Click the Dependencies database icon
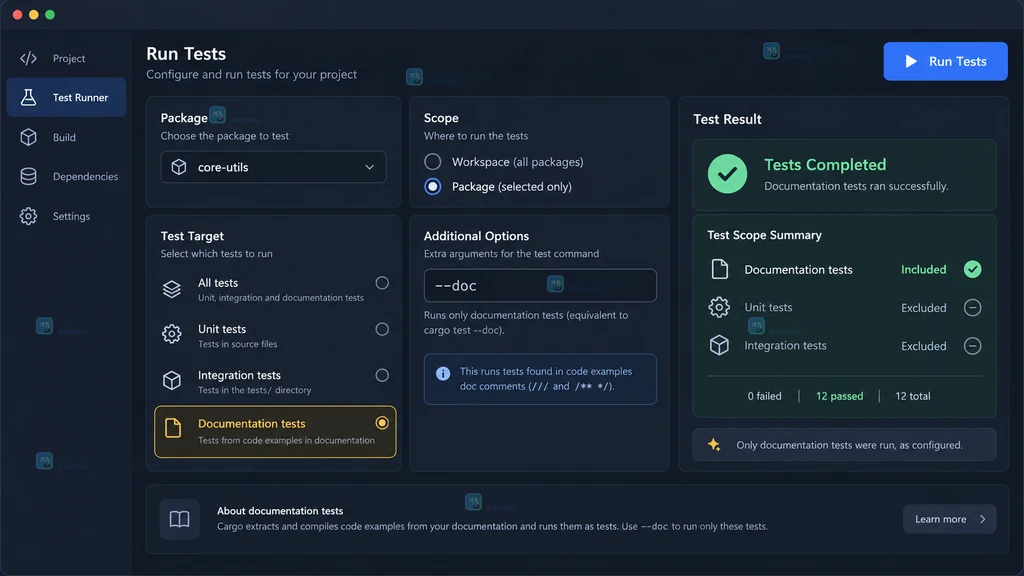This screenshot has height=576, width=1024. coord(28,176)
